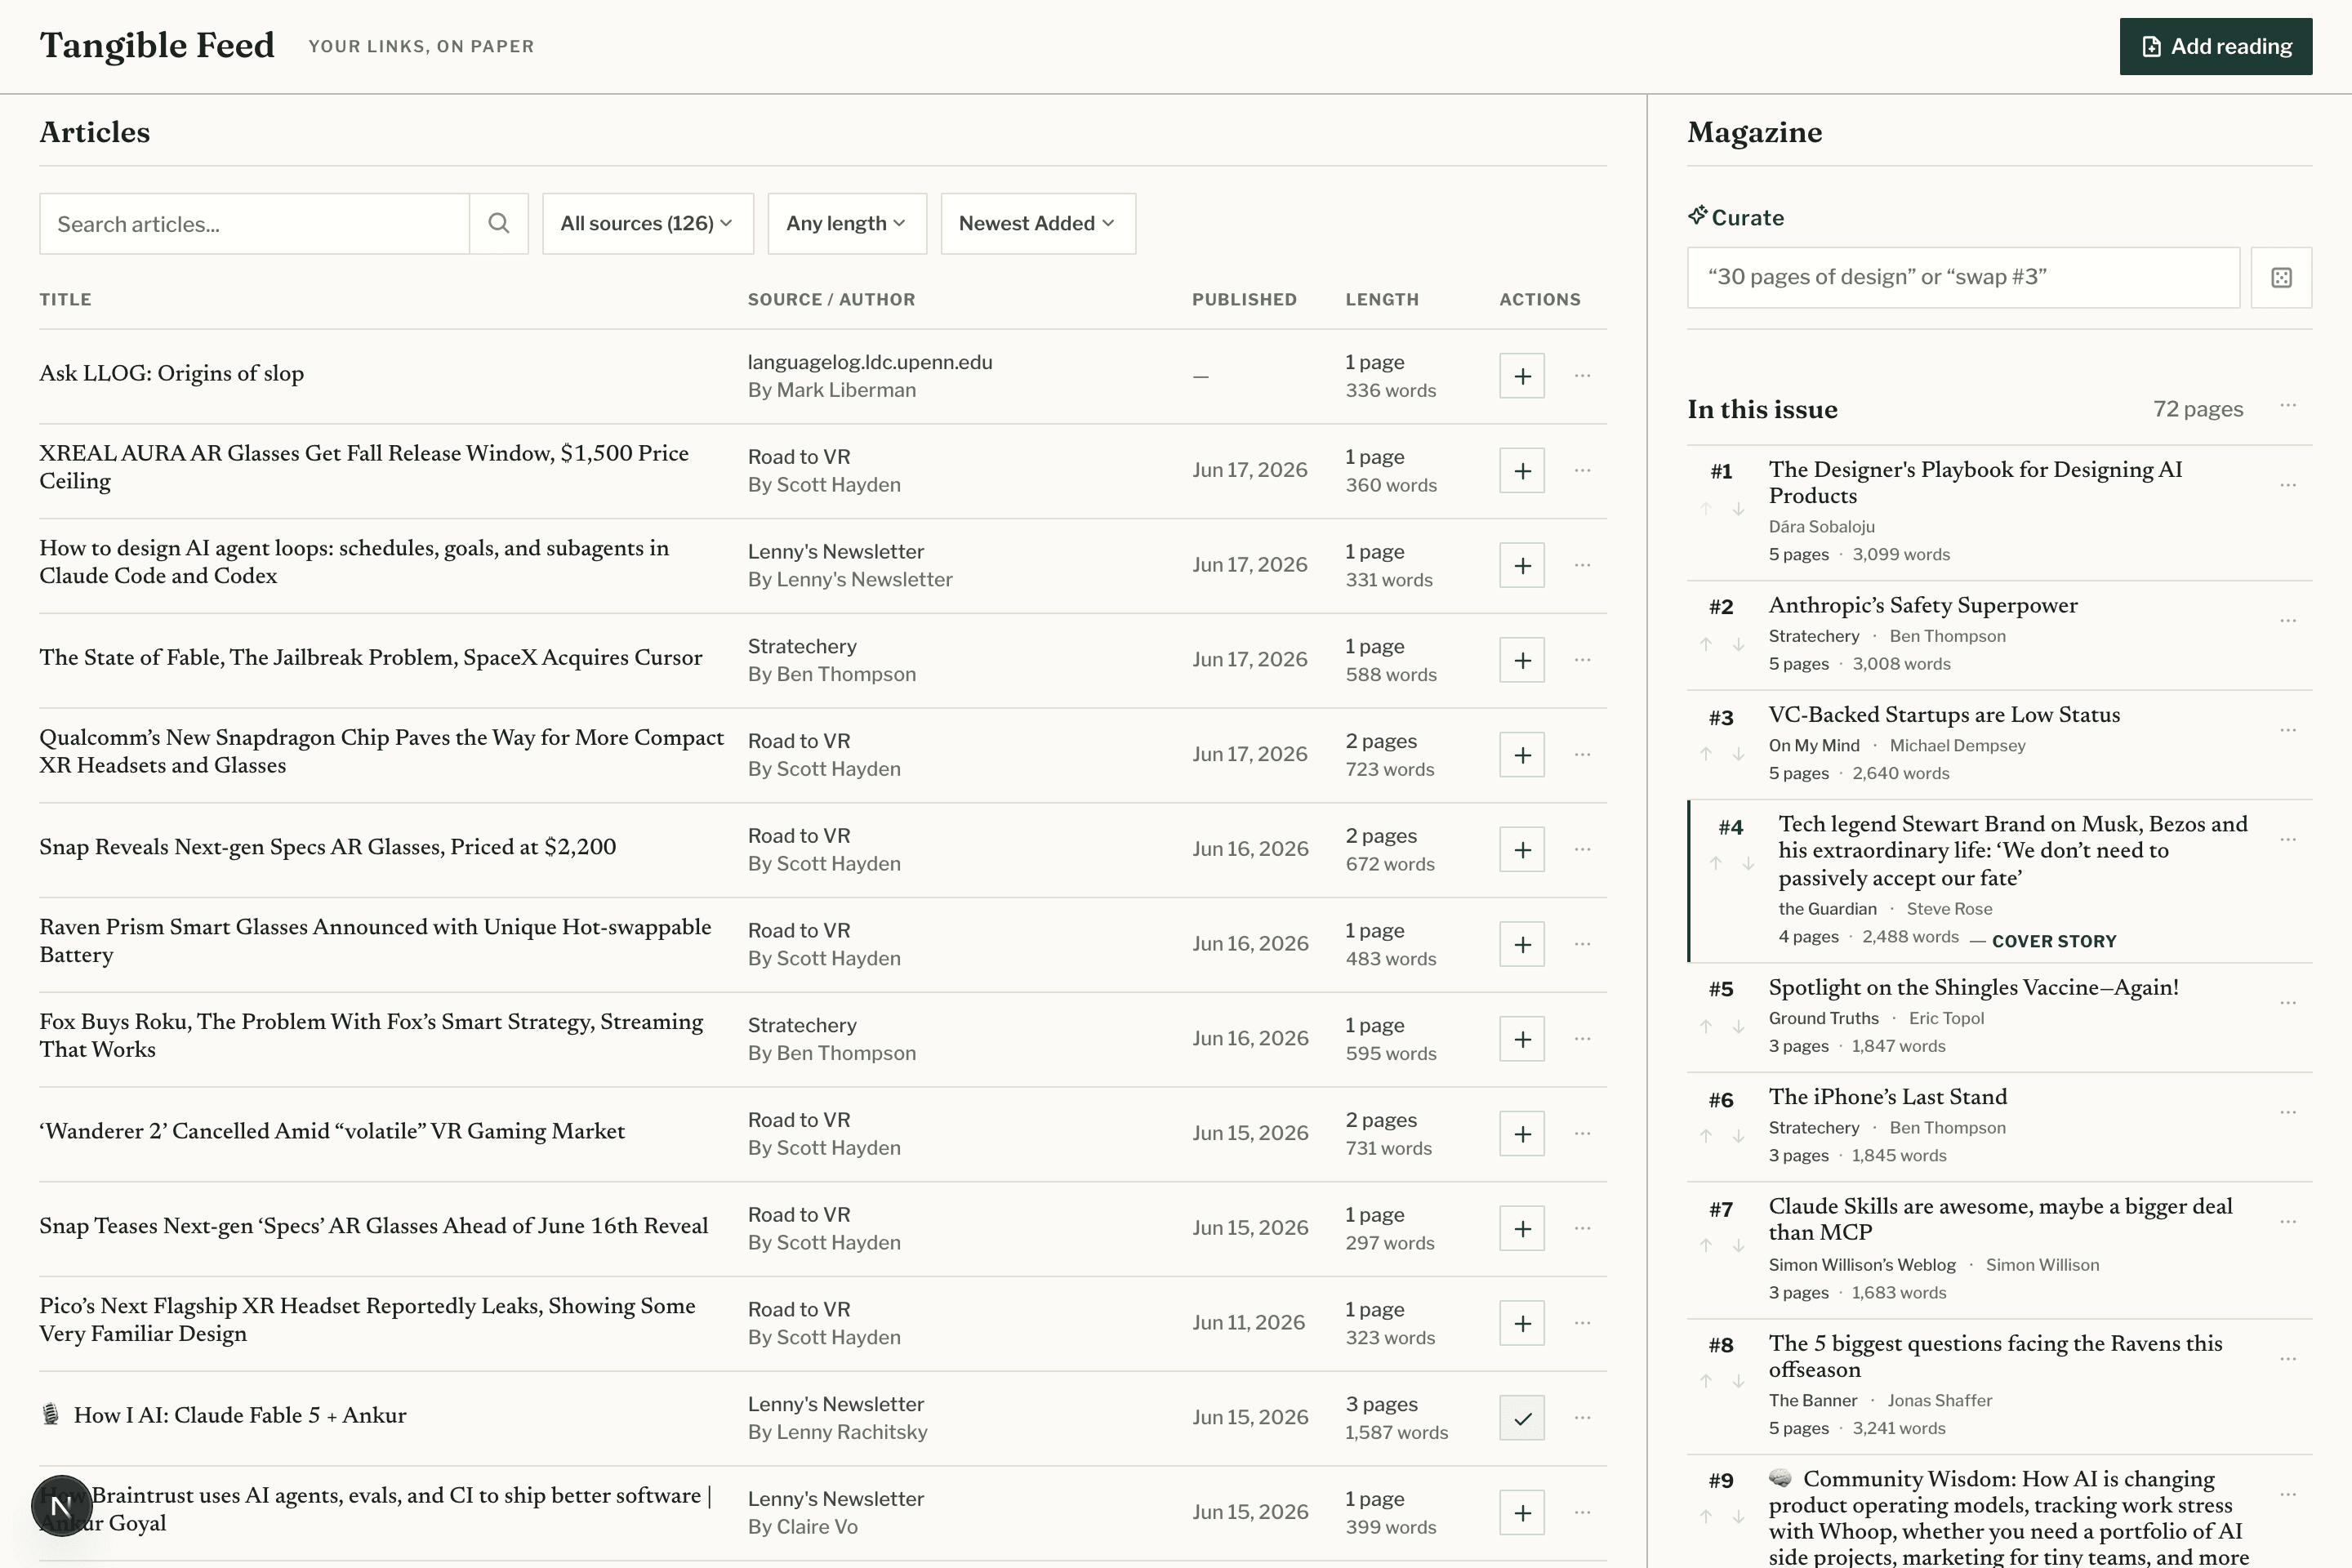Open 'Anthropic's Safety Superpower' in the issue

coord(1922,606)
